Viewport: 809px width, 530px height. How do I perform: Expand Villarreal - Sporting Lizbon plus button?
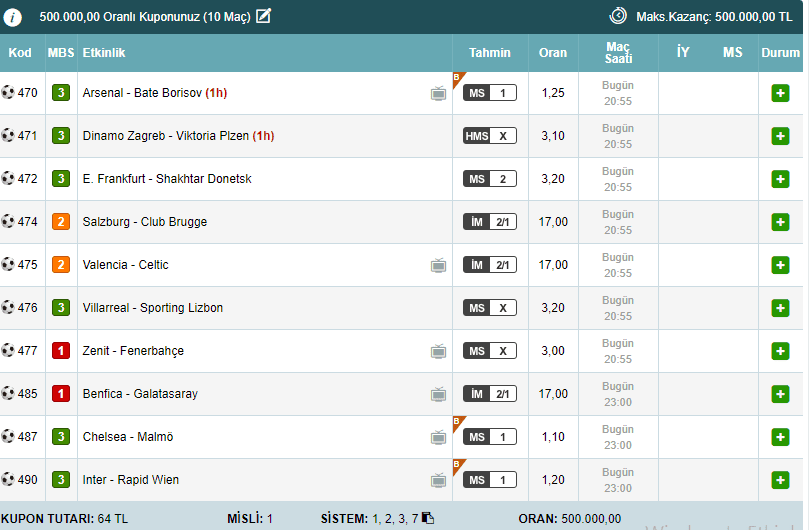(780, 308)
